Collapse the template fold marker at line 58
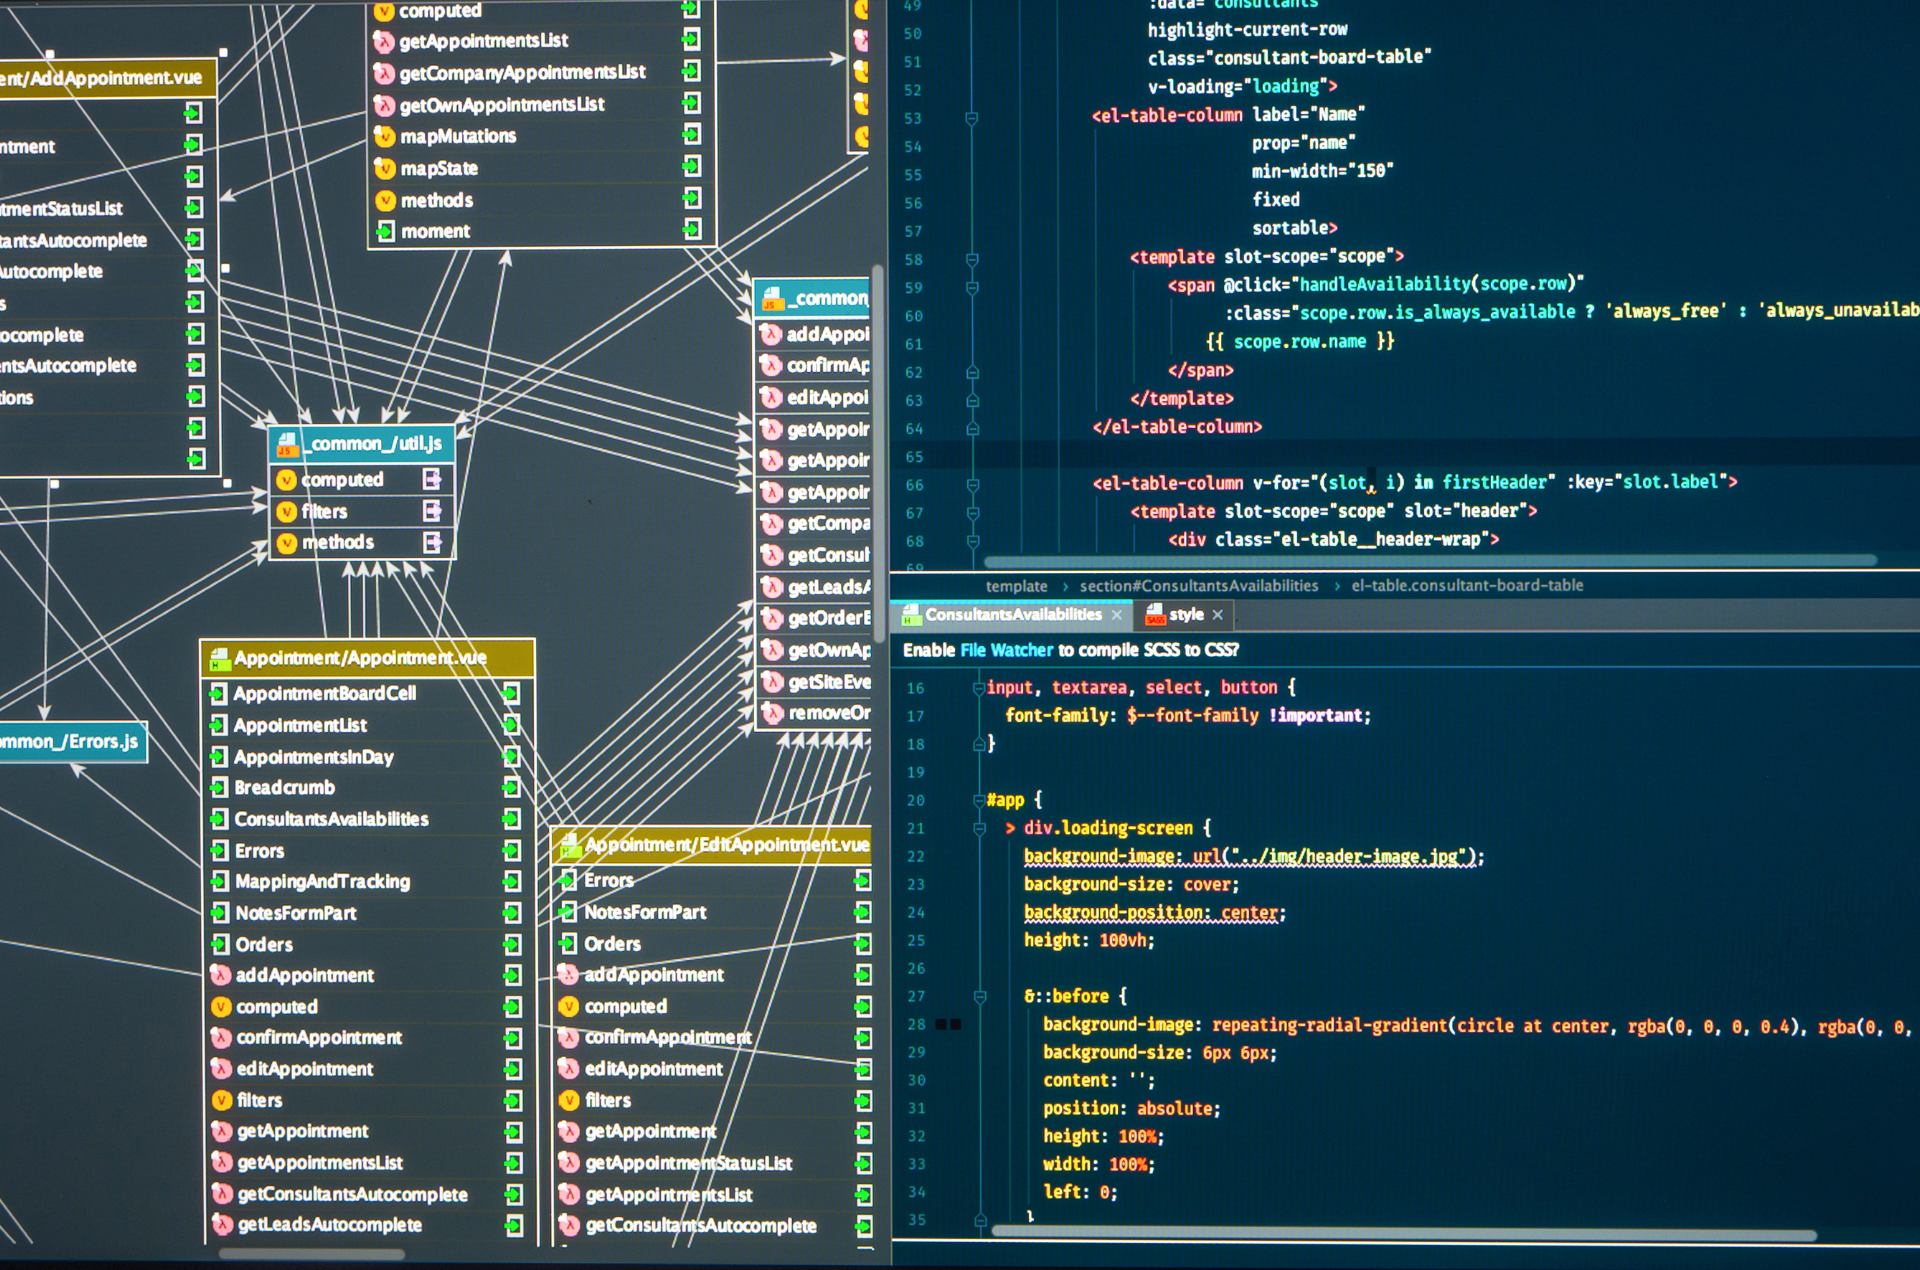Viewport: 1920px width, 1270px height. click(x=971, y=259)
